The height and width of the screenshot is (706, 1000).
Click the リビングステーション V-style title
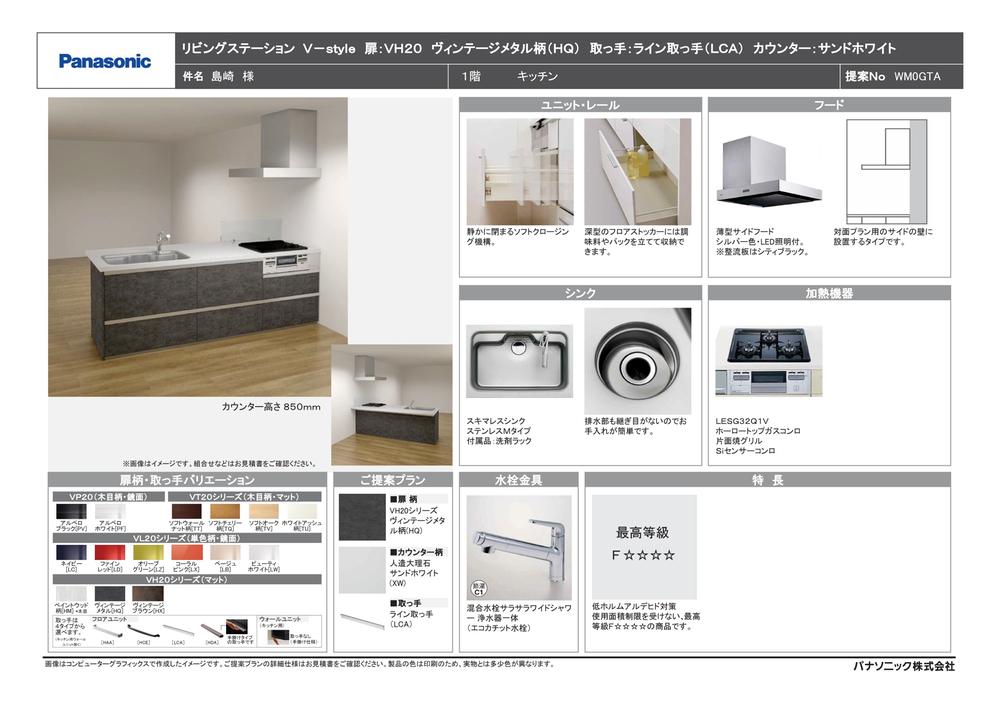point(268,48)
